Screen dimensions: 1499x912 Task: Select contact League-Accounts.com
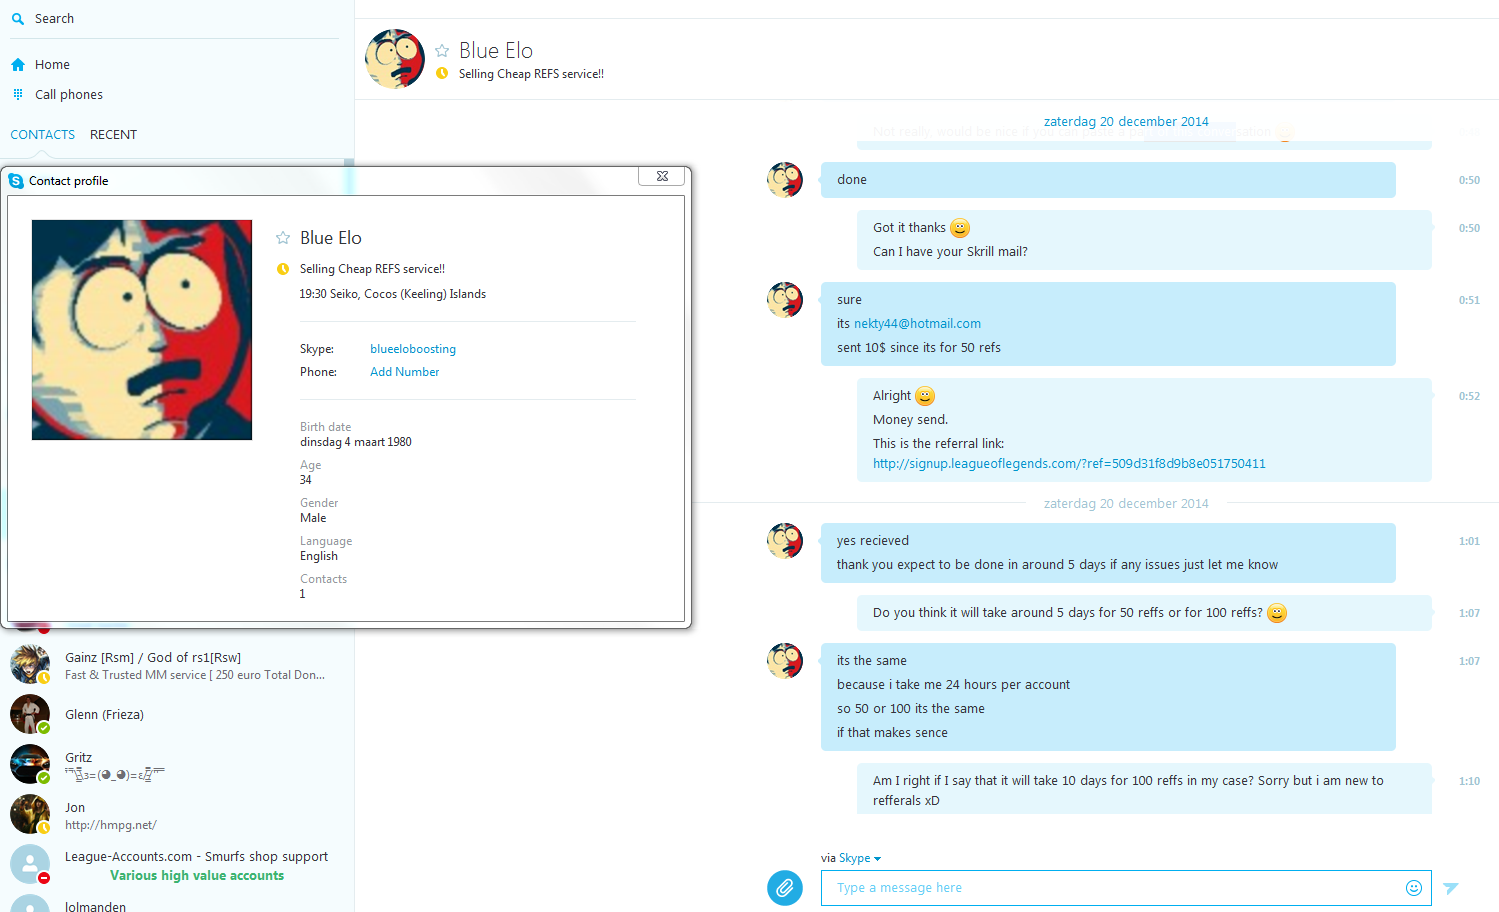[x=178, y=865]
